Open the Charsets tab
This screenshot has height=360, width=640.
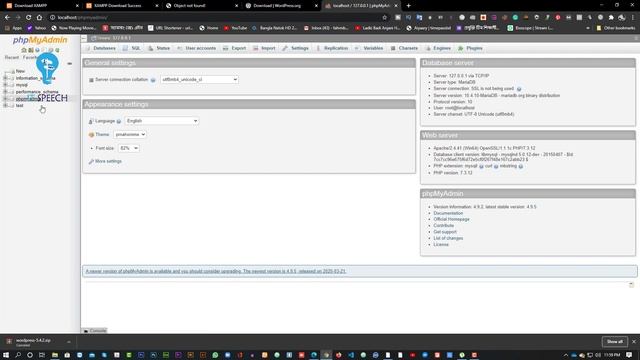point(404,48)
